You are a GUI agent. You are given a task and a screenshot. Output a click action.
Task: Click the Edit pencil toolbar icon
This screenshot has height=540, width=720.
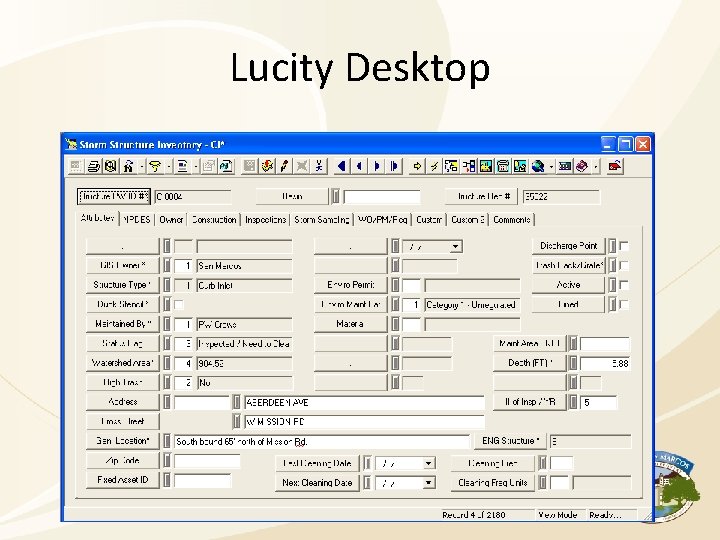coord(284,166)
